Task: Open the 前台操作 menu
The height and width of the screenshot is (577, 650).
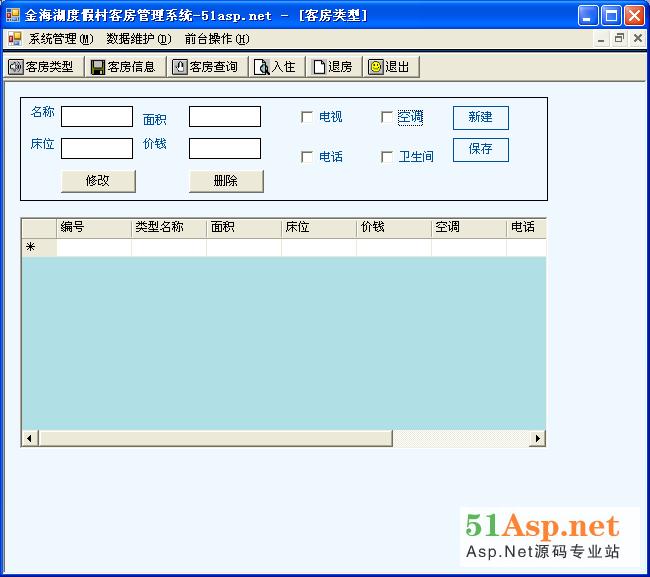Action: [x=216, y=39]
